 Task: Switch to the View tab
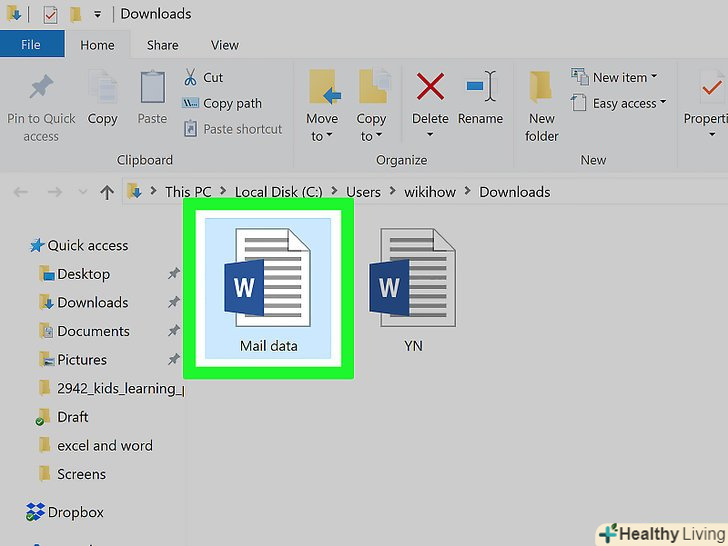[x=225, y=45]
